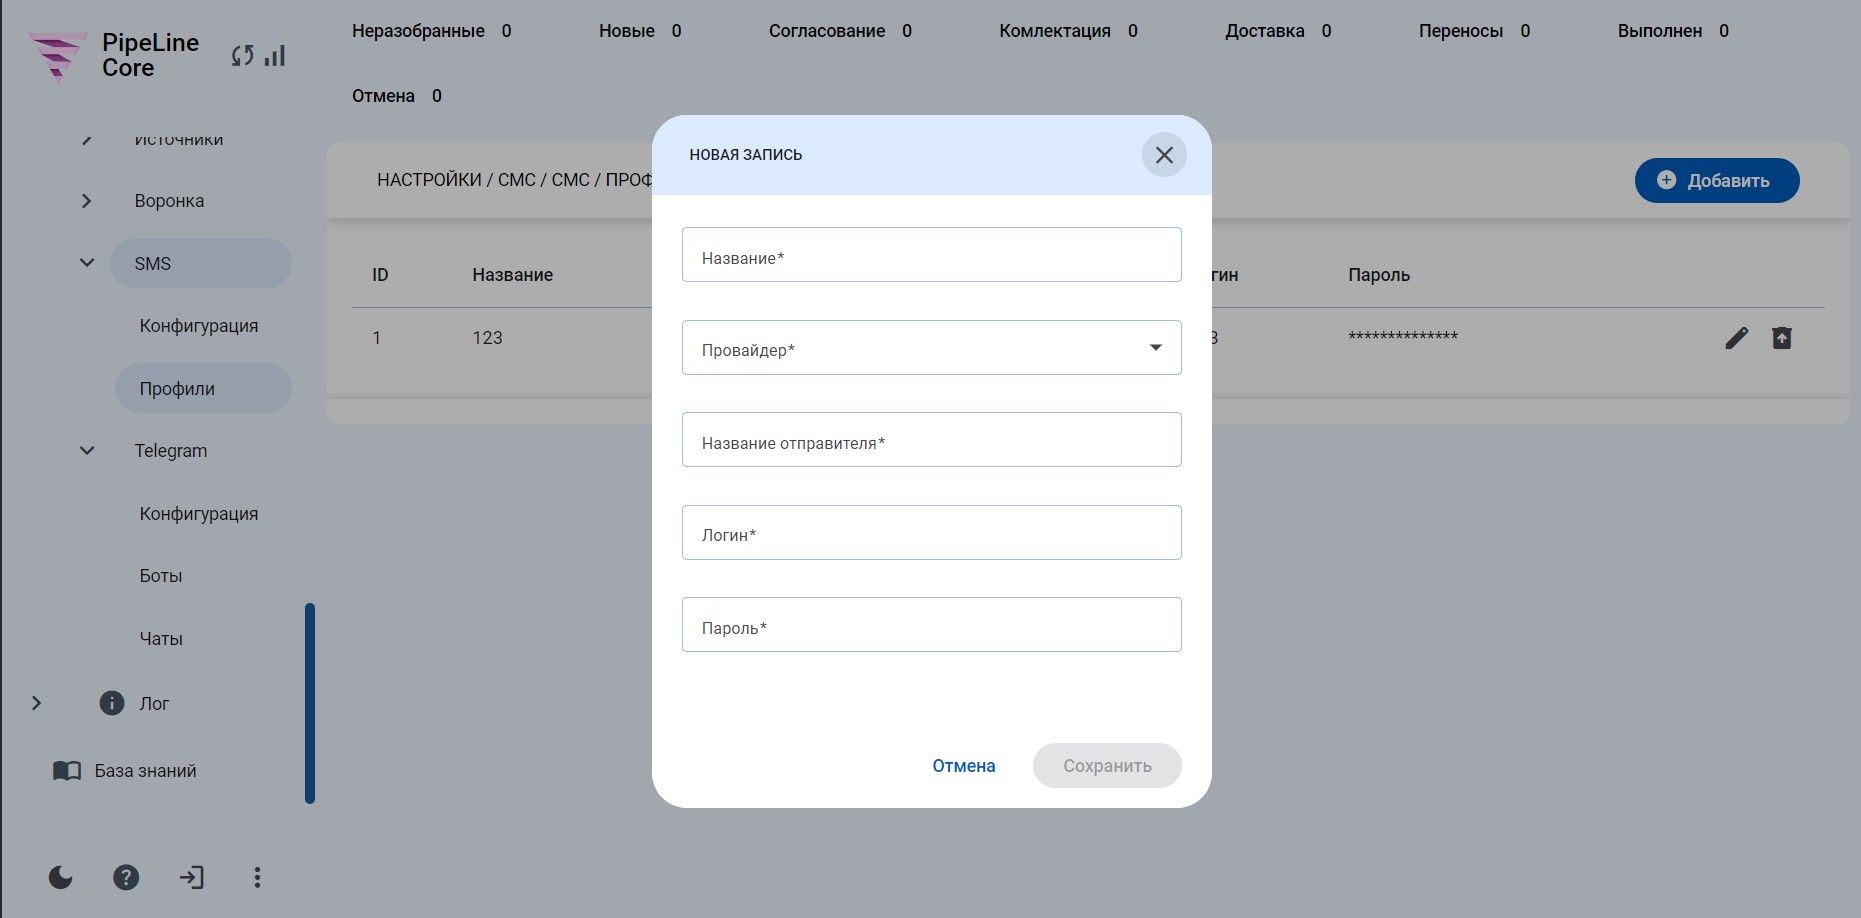
Task: Click the refresh sync arrows icon
Action: tap(242, 56)
